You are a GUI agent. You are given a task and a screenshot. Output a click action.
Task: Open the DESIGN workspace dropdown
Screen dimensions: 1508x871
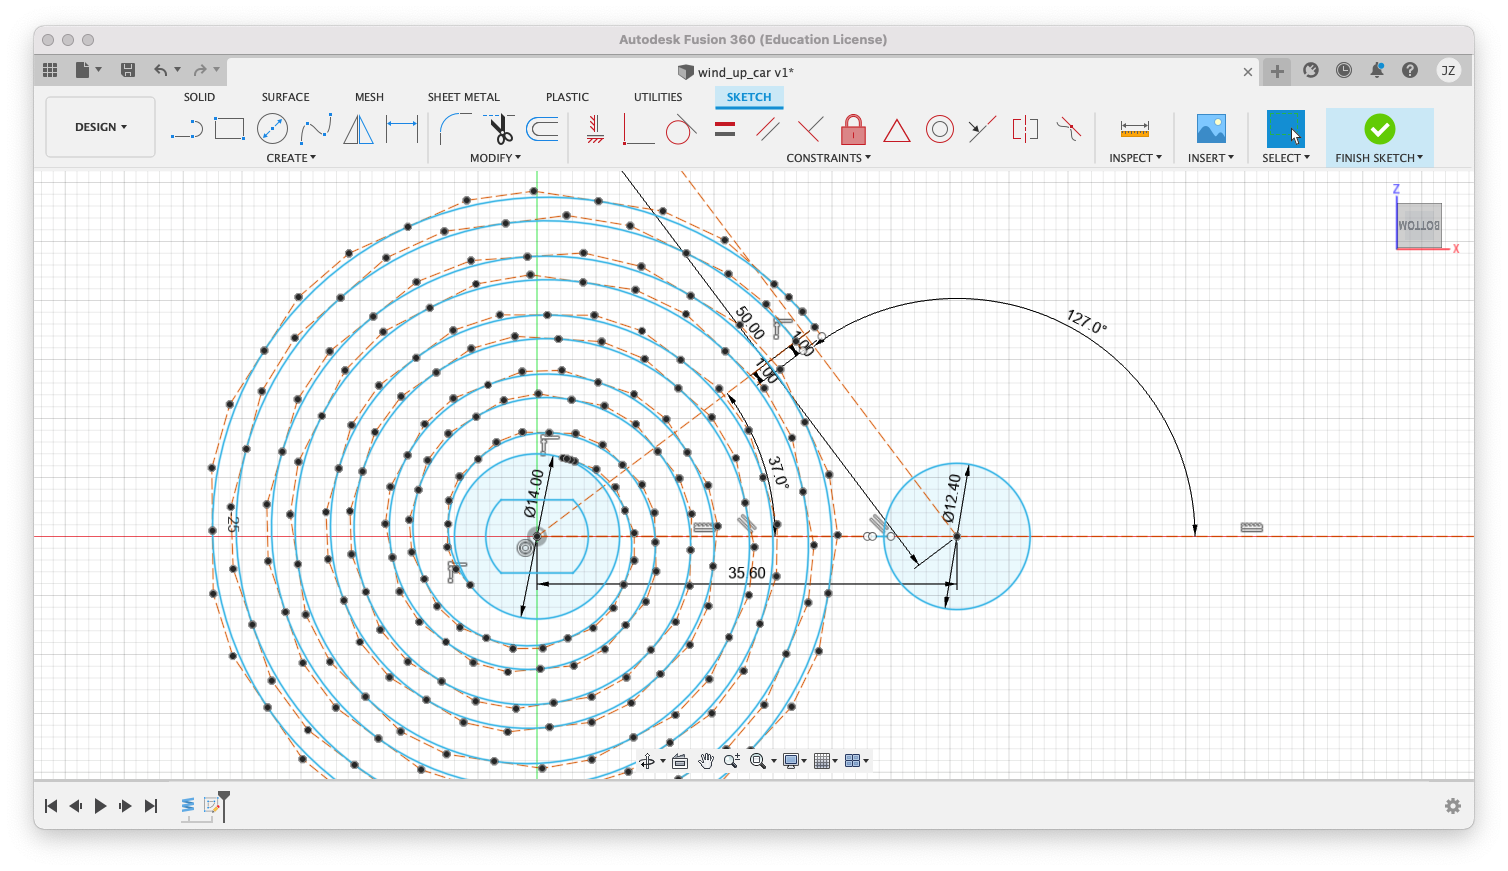(101, 127)
